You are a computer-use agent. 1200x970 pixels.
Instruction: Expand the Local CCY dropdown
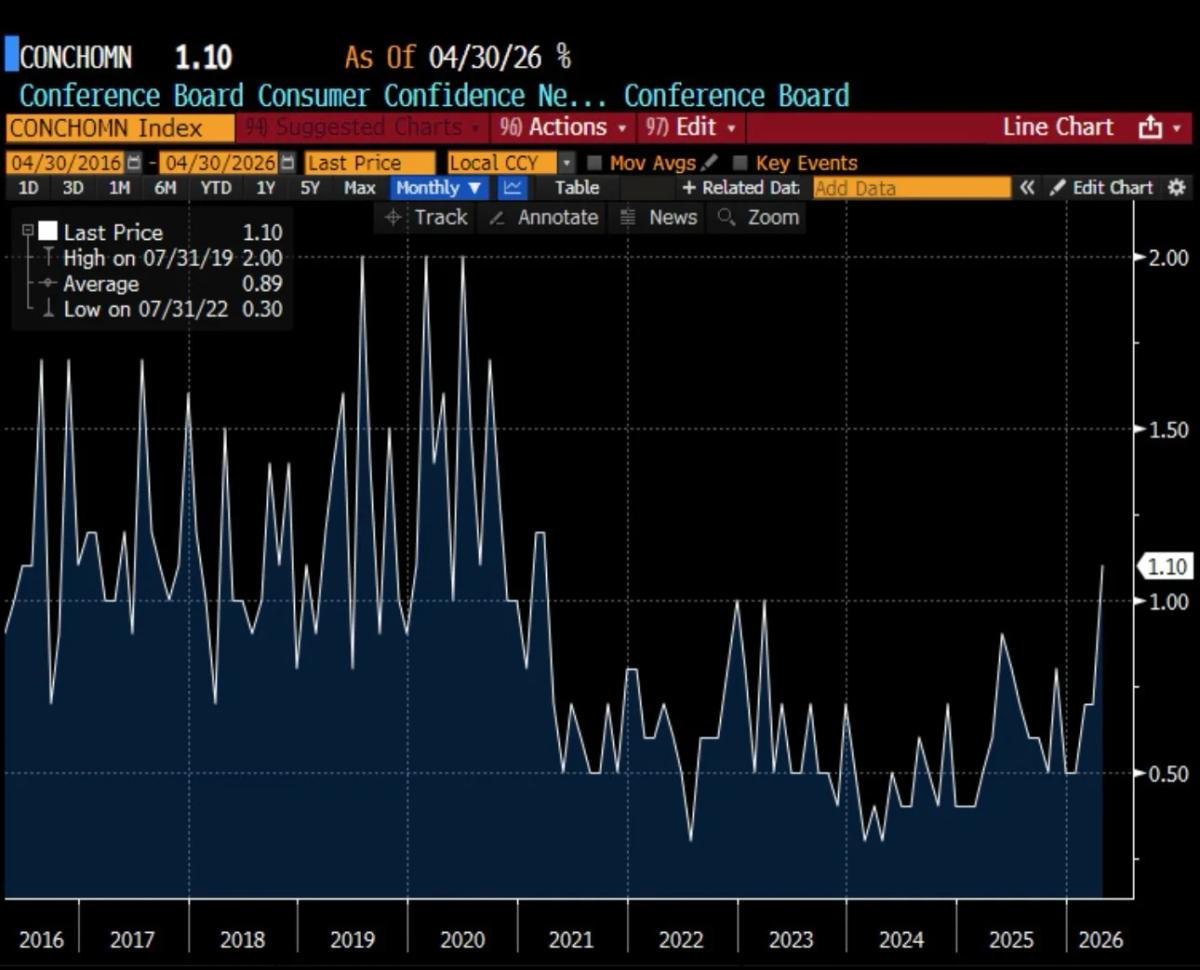566,162
